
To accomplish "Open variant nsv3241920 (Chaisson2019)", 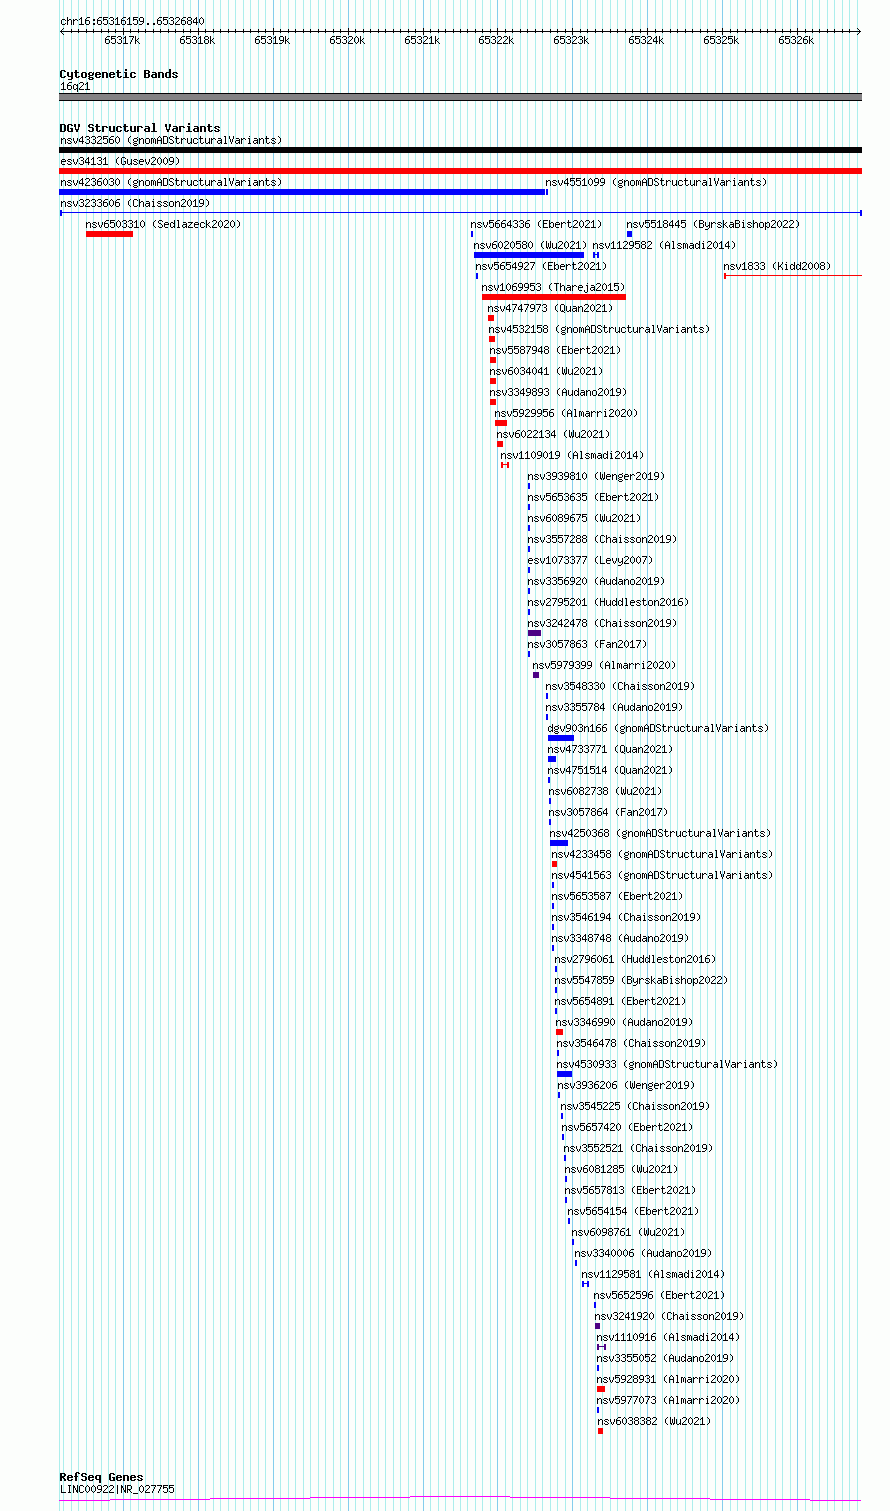I will pyautogui.click(x=670, y=1316).
